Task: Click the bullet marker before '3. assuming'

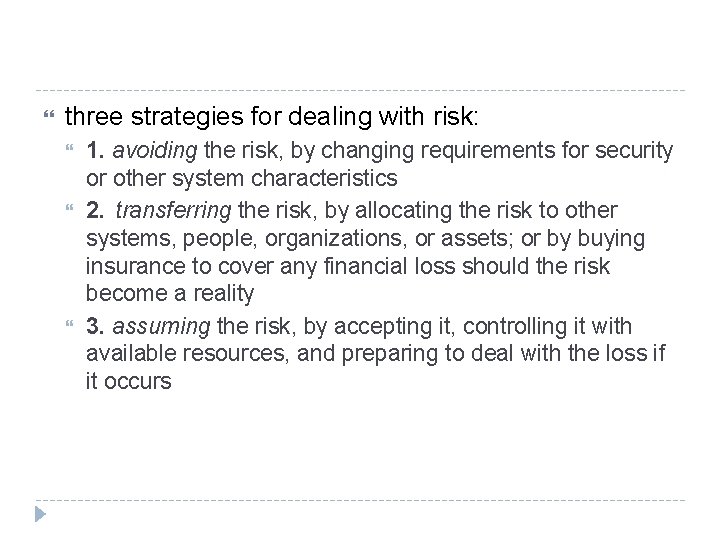Action: click(69, 326)
